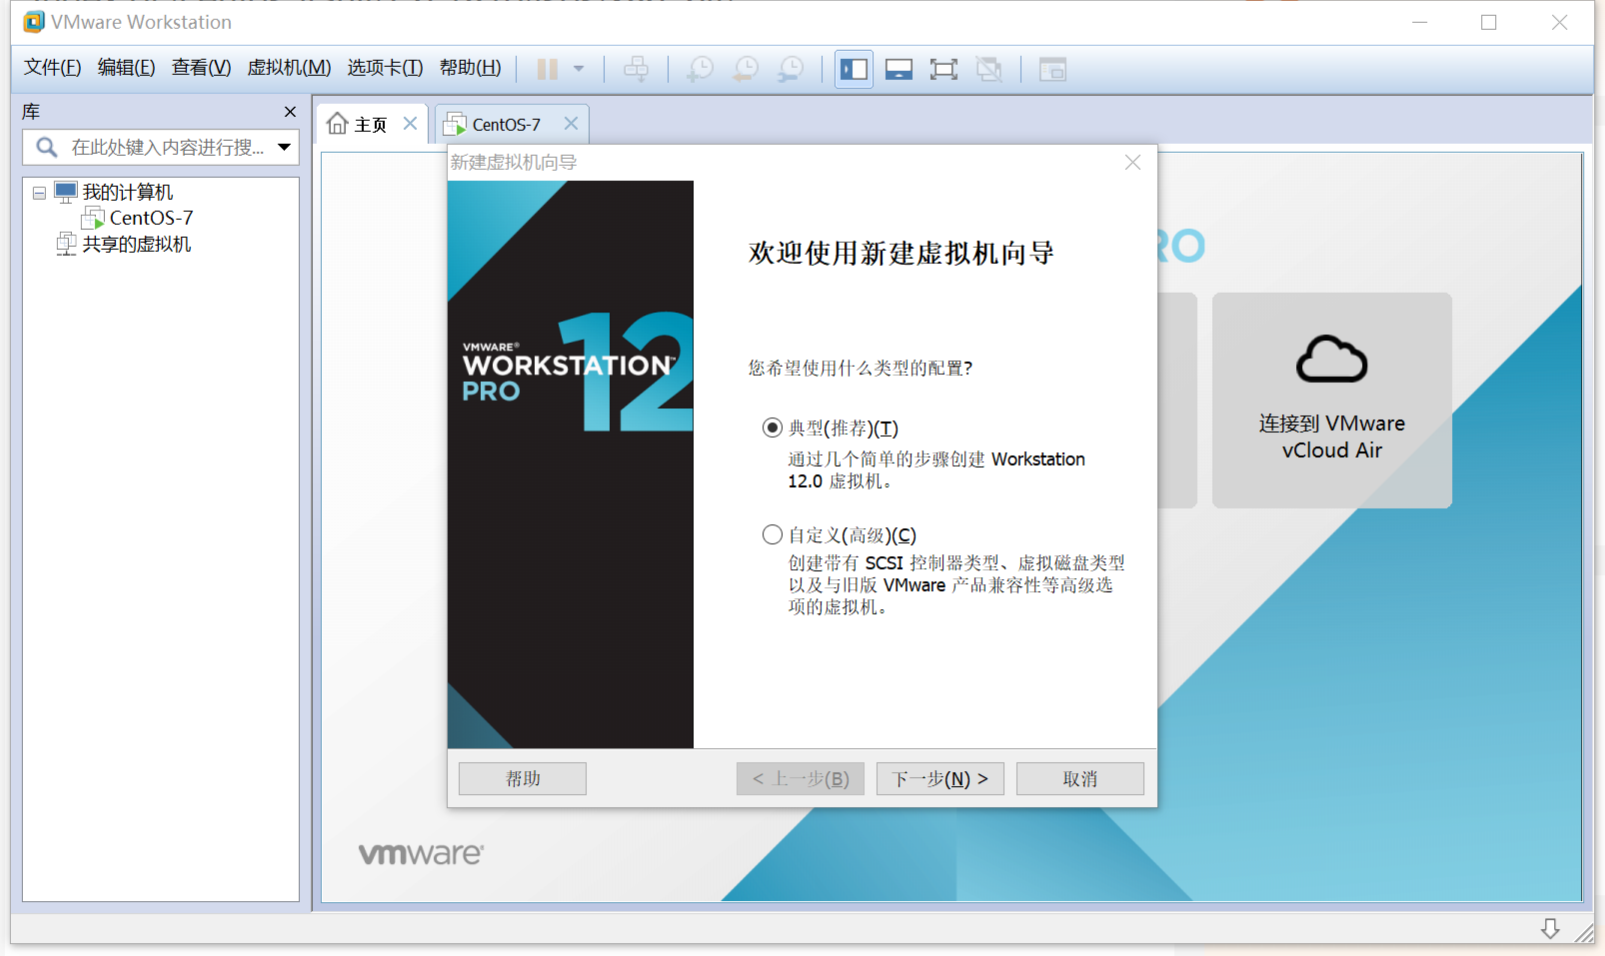The height and width of the screenshot is (956, 1605).
Task: Click the shared VM icon beside 共享的虚拟机
Action: tap(66, 244)
